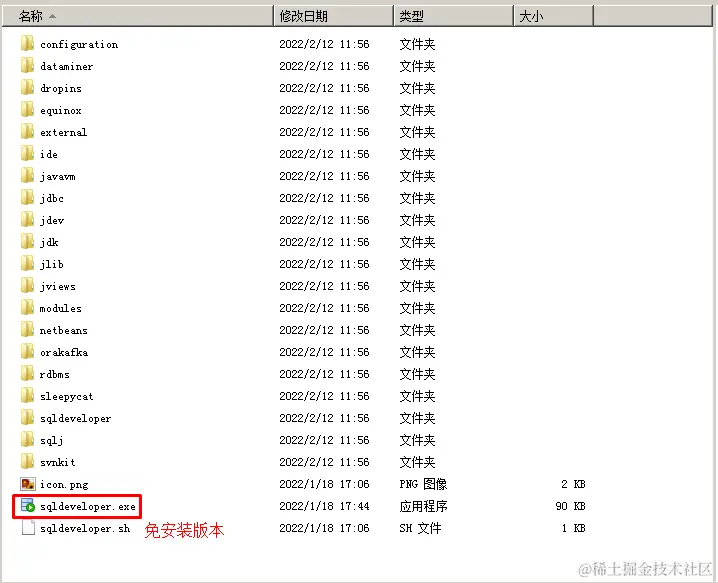
Task: Select the icon.png file name
Action: pyautogui.click(x=64, y=484)
